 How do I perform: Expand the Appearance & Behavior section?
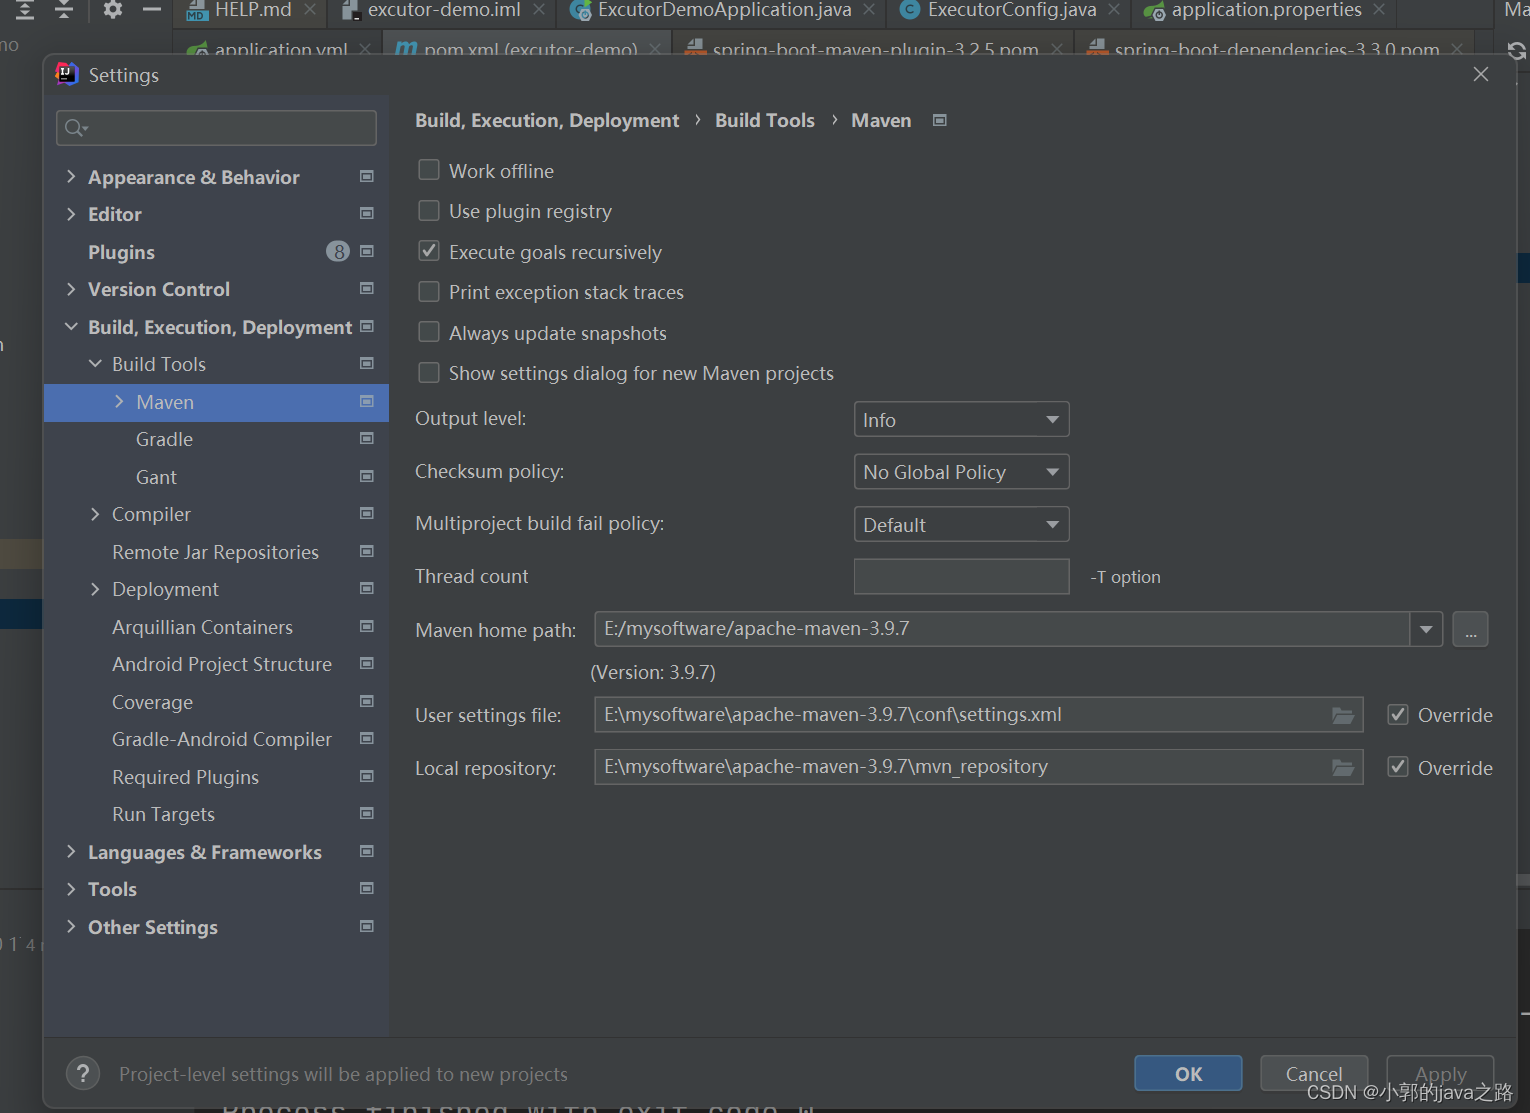(71, 177)
